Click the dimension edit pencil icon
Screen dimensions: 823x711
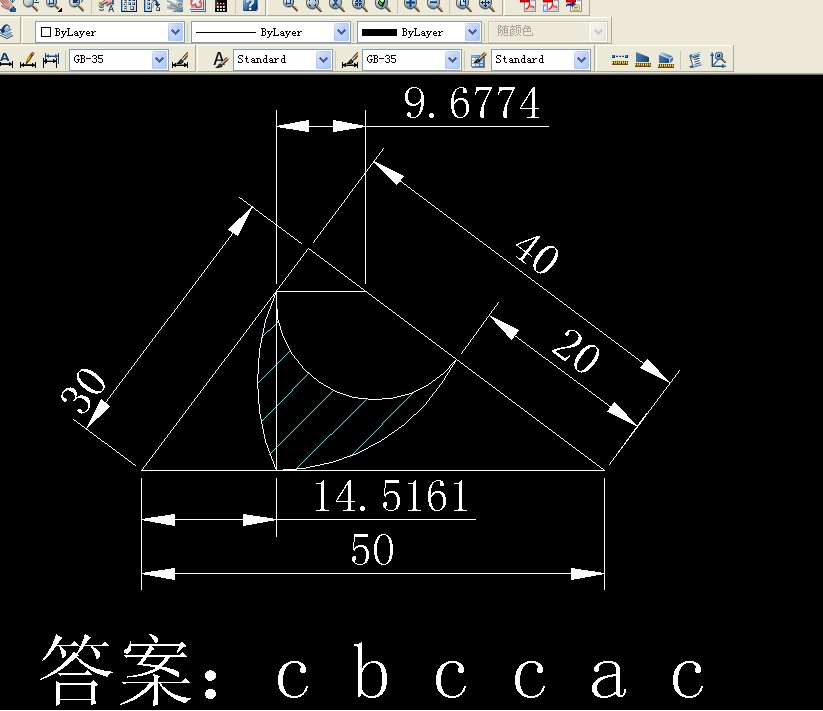(28, 59)
